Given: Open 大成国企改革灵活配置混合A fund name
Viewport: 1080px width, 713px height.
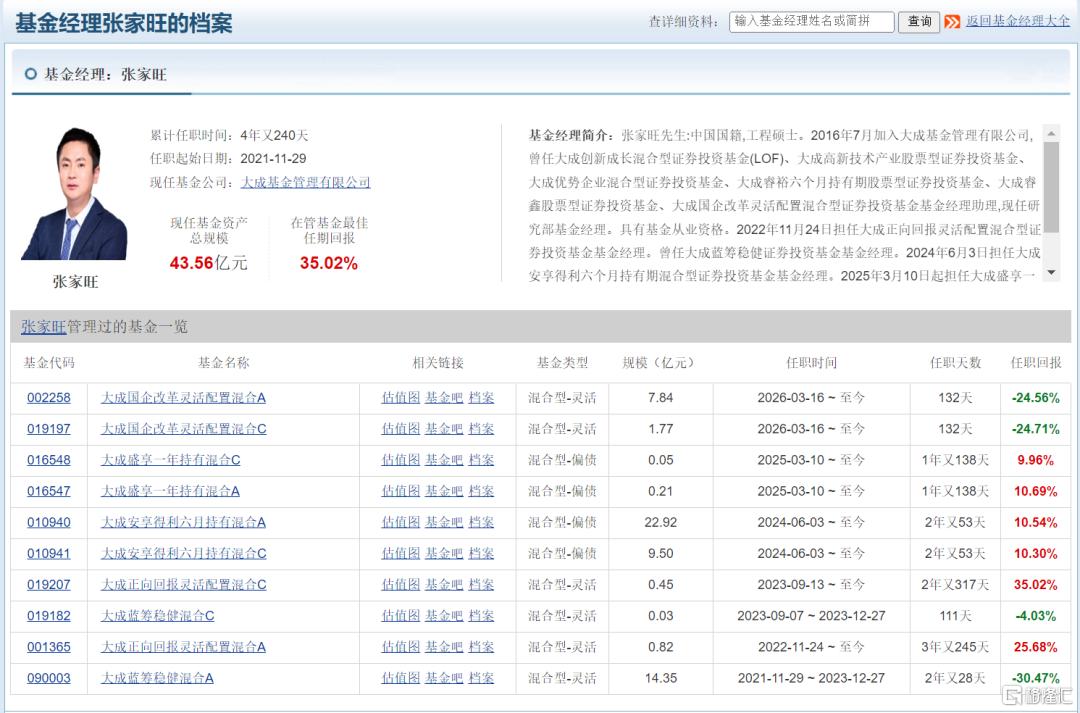Looking at the screenshot, I should [183, 398].
